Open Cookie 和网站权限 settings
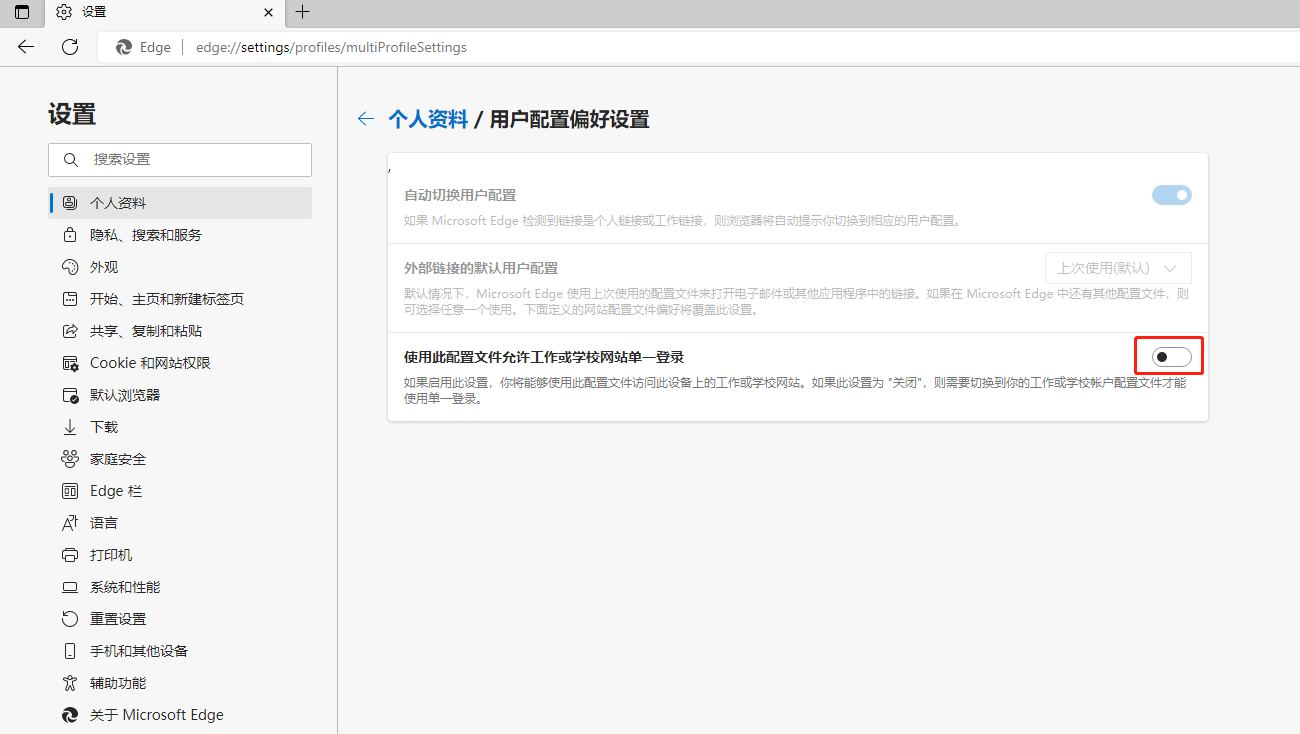This screenshot has height=734, width=1300. pyautogui.click(x=180, y=363)
